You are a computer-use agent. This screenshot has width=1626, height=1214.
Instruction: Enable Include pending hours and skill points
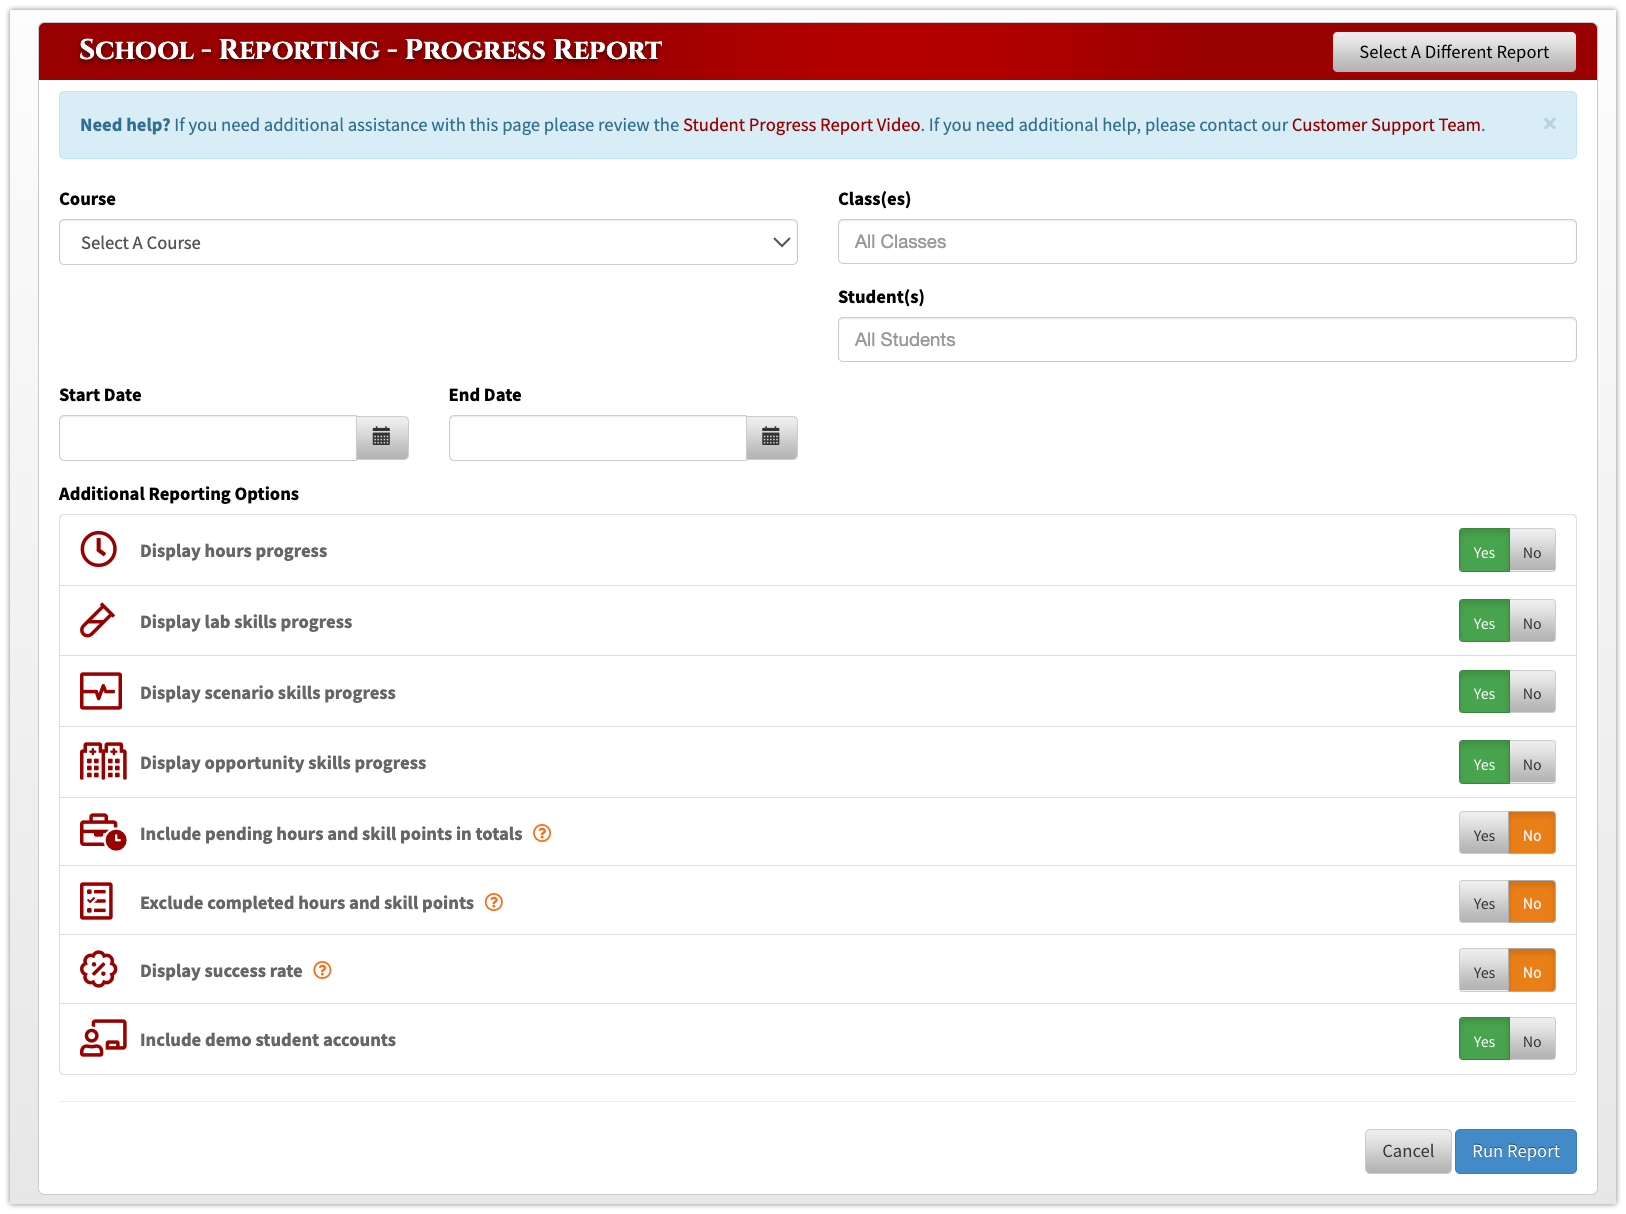click(1483, 832)
